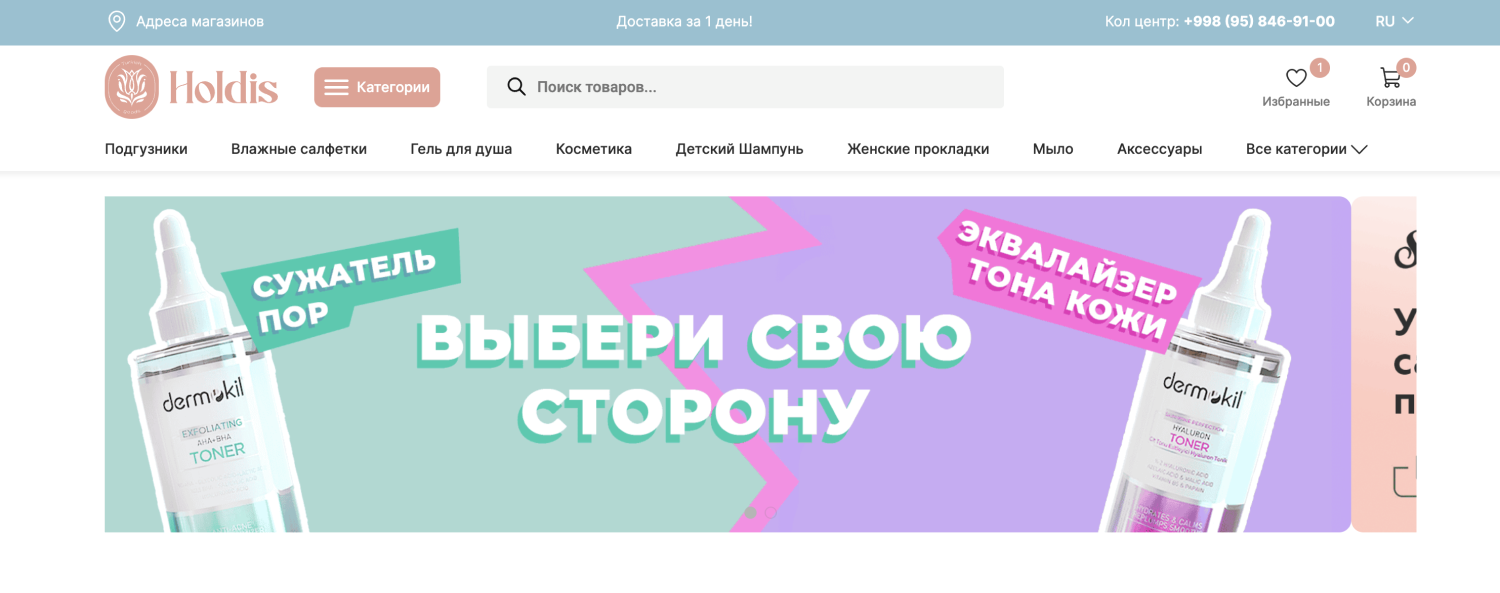Go to Влажные салфетки category
Screen dimensions: 1500x593
[299, 149]
